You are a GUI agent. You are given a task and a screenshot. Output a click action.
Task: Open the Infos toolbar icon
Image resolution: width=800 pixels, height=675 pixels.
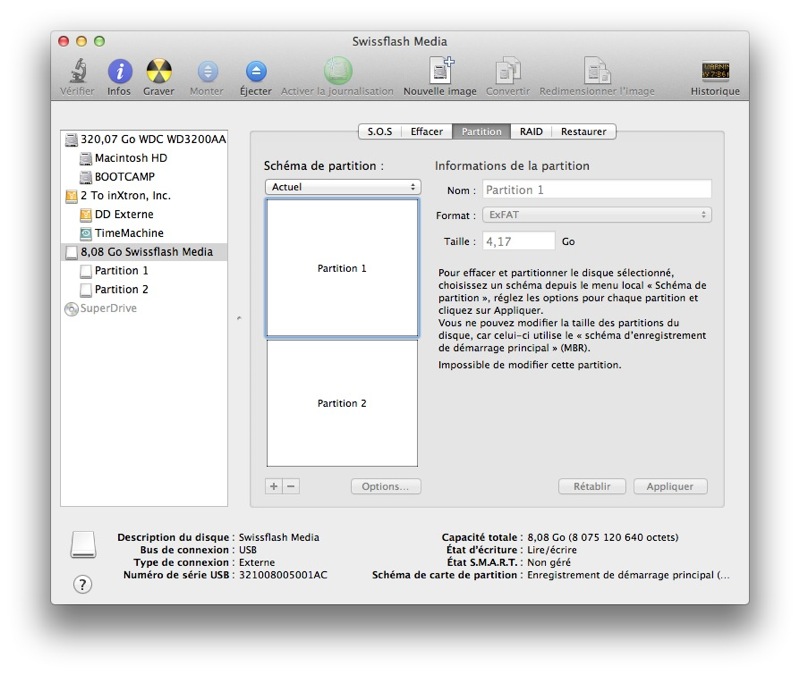pyautogui.click(x=119, y=72)
